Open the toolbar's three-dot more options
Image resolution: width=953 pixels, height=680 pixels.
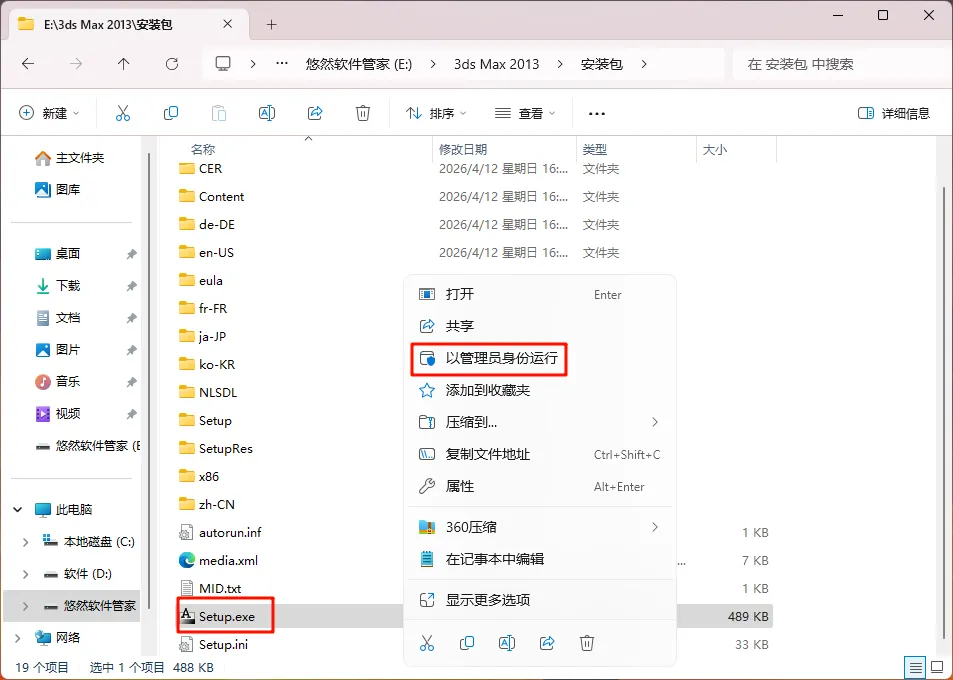coord(597,114)
